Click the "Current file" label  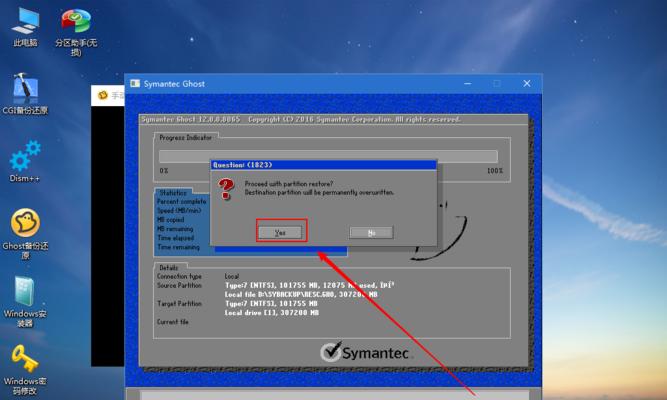coord(172,322)
